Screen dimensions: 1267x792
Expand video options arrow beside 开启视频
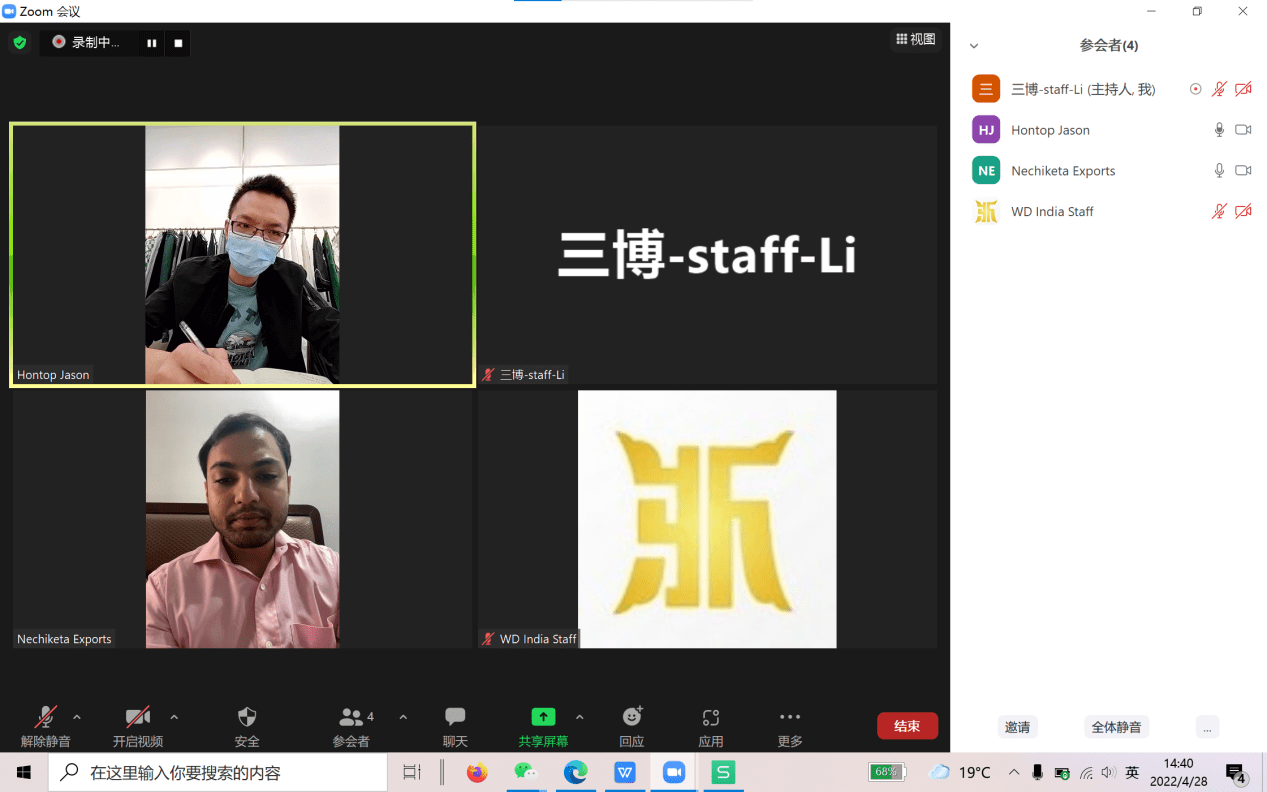[174, 717]
